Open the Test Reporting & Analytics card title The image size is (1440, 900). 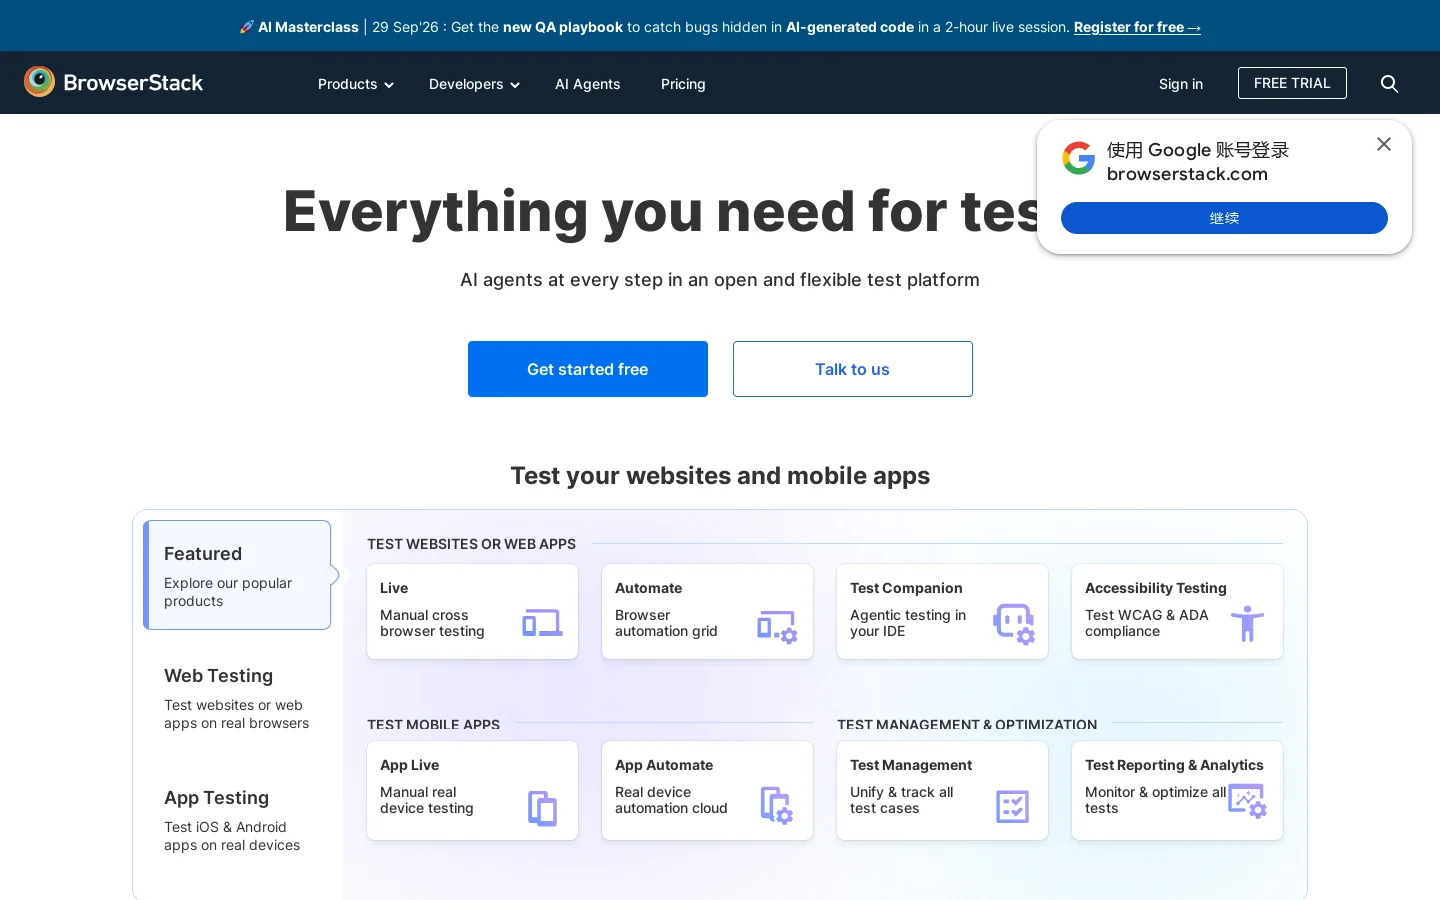tap(1174, 765)
